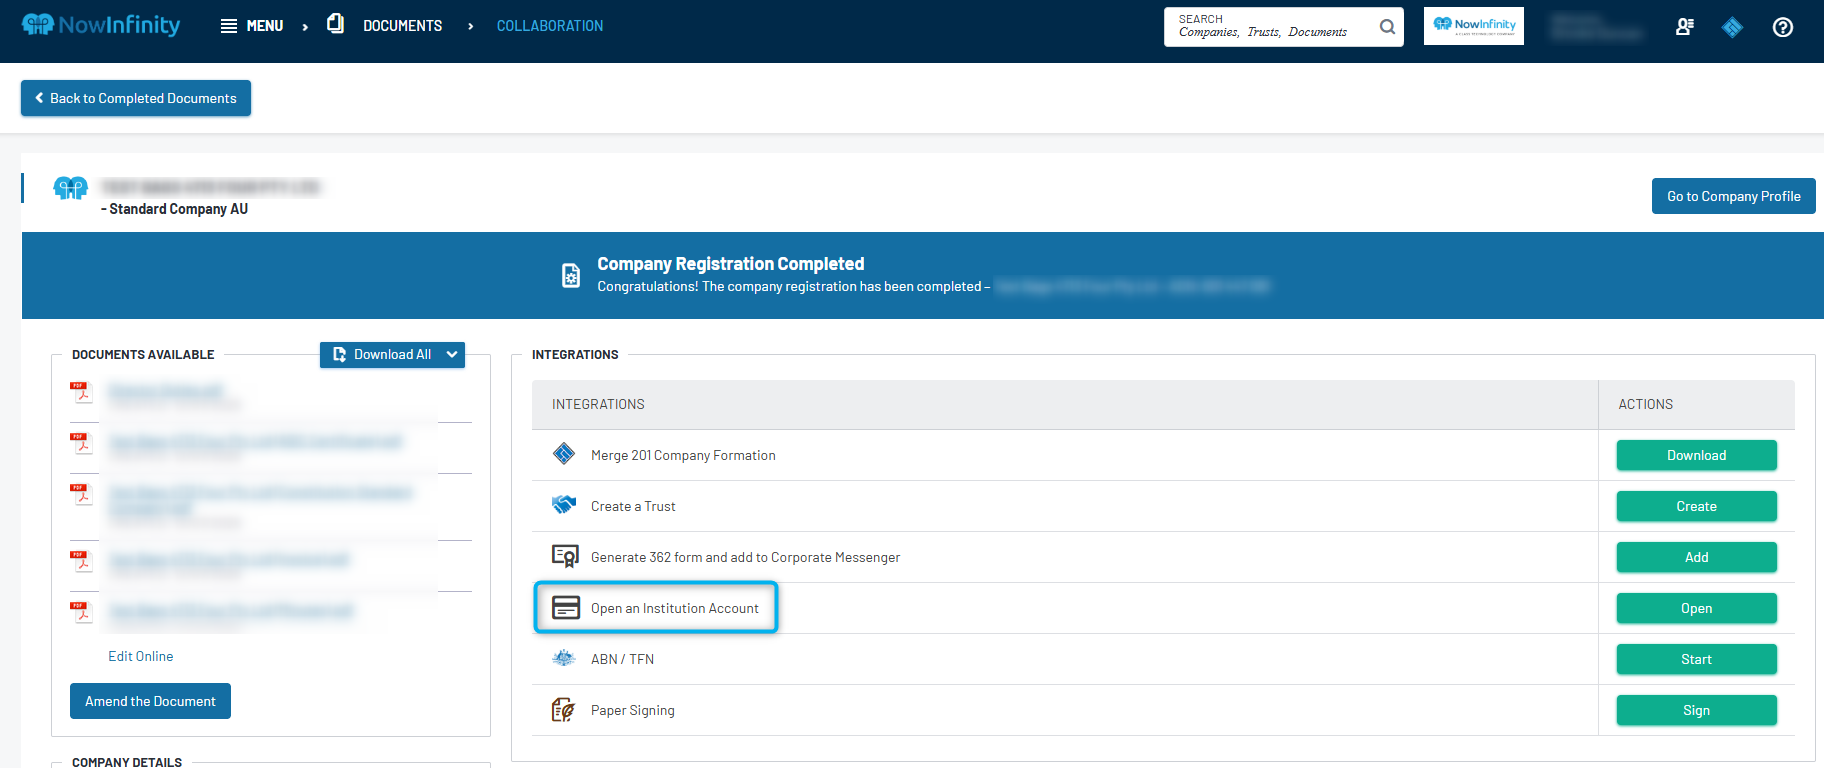Expand the Download All dropdown arrow
The height and width of the screenshot is (768, 1824).
tap(452, 354)
